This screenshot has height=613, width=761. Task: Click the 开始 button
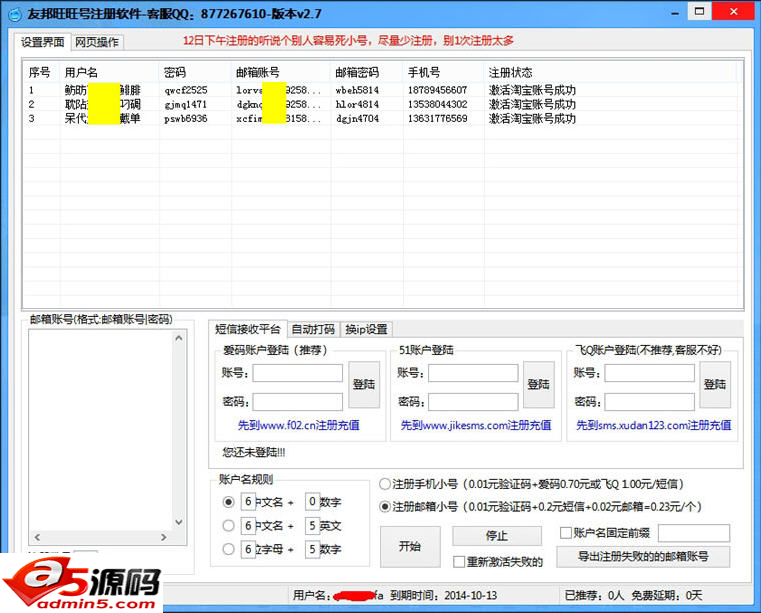point(410,547)
